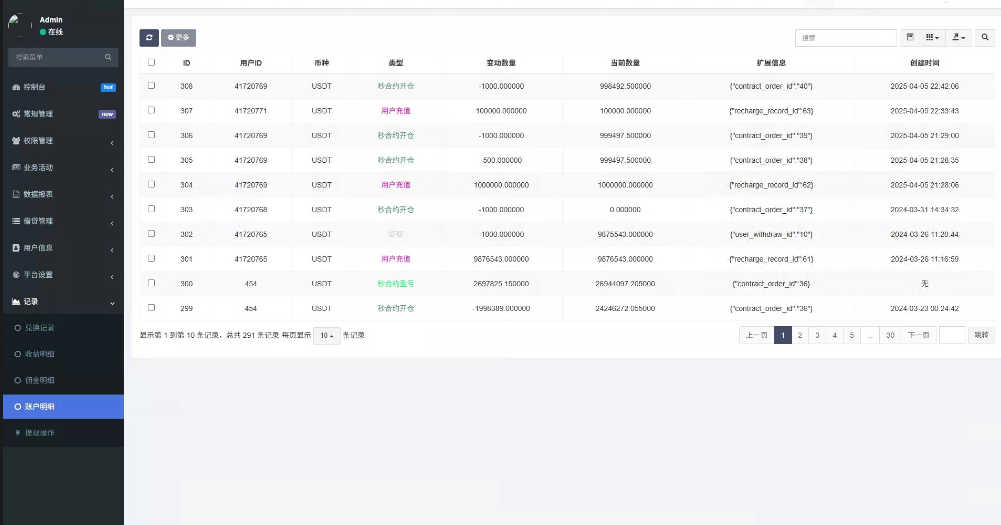Open the rows-per-page 10 dropdown
This screenshot has height=525, width=1001.
tap(326, 335)
